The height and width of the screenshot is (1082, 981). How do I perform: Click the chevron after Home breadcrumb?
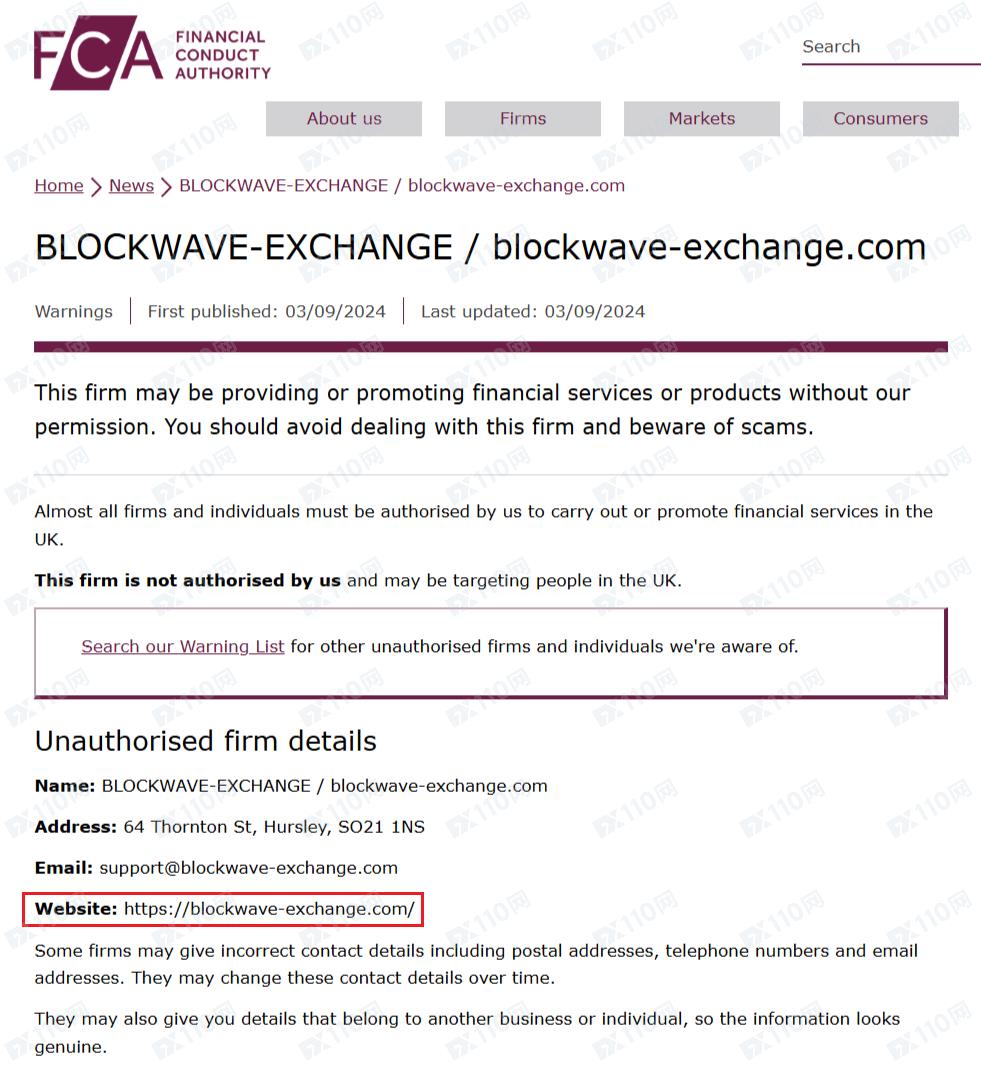96,186
